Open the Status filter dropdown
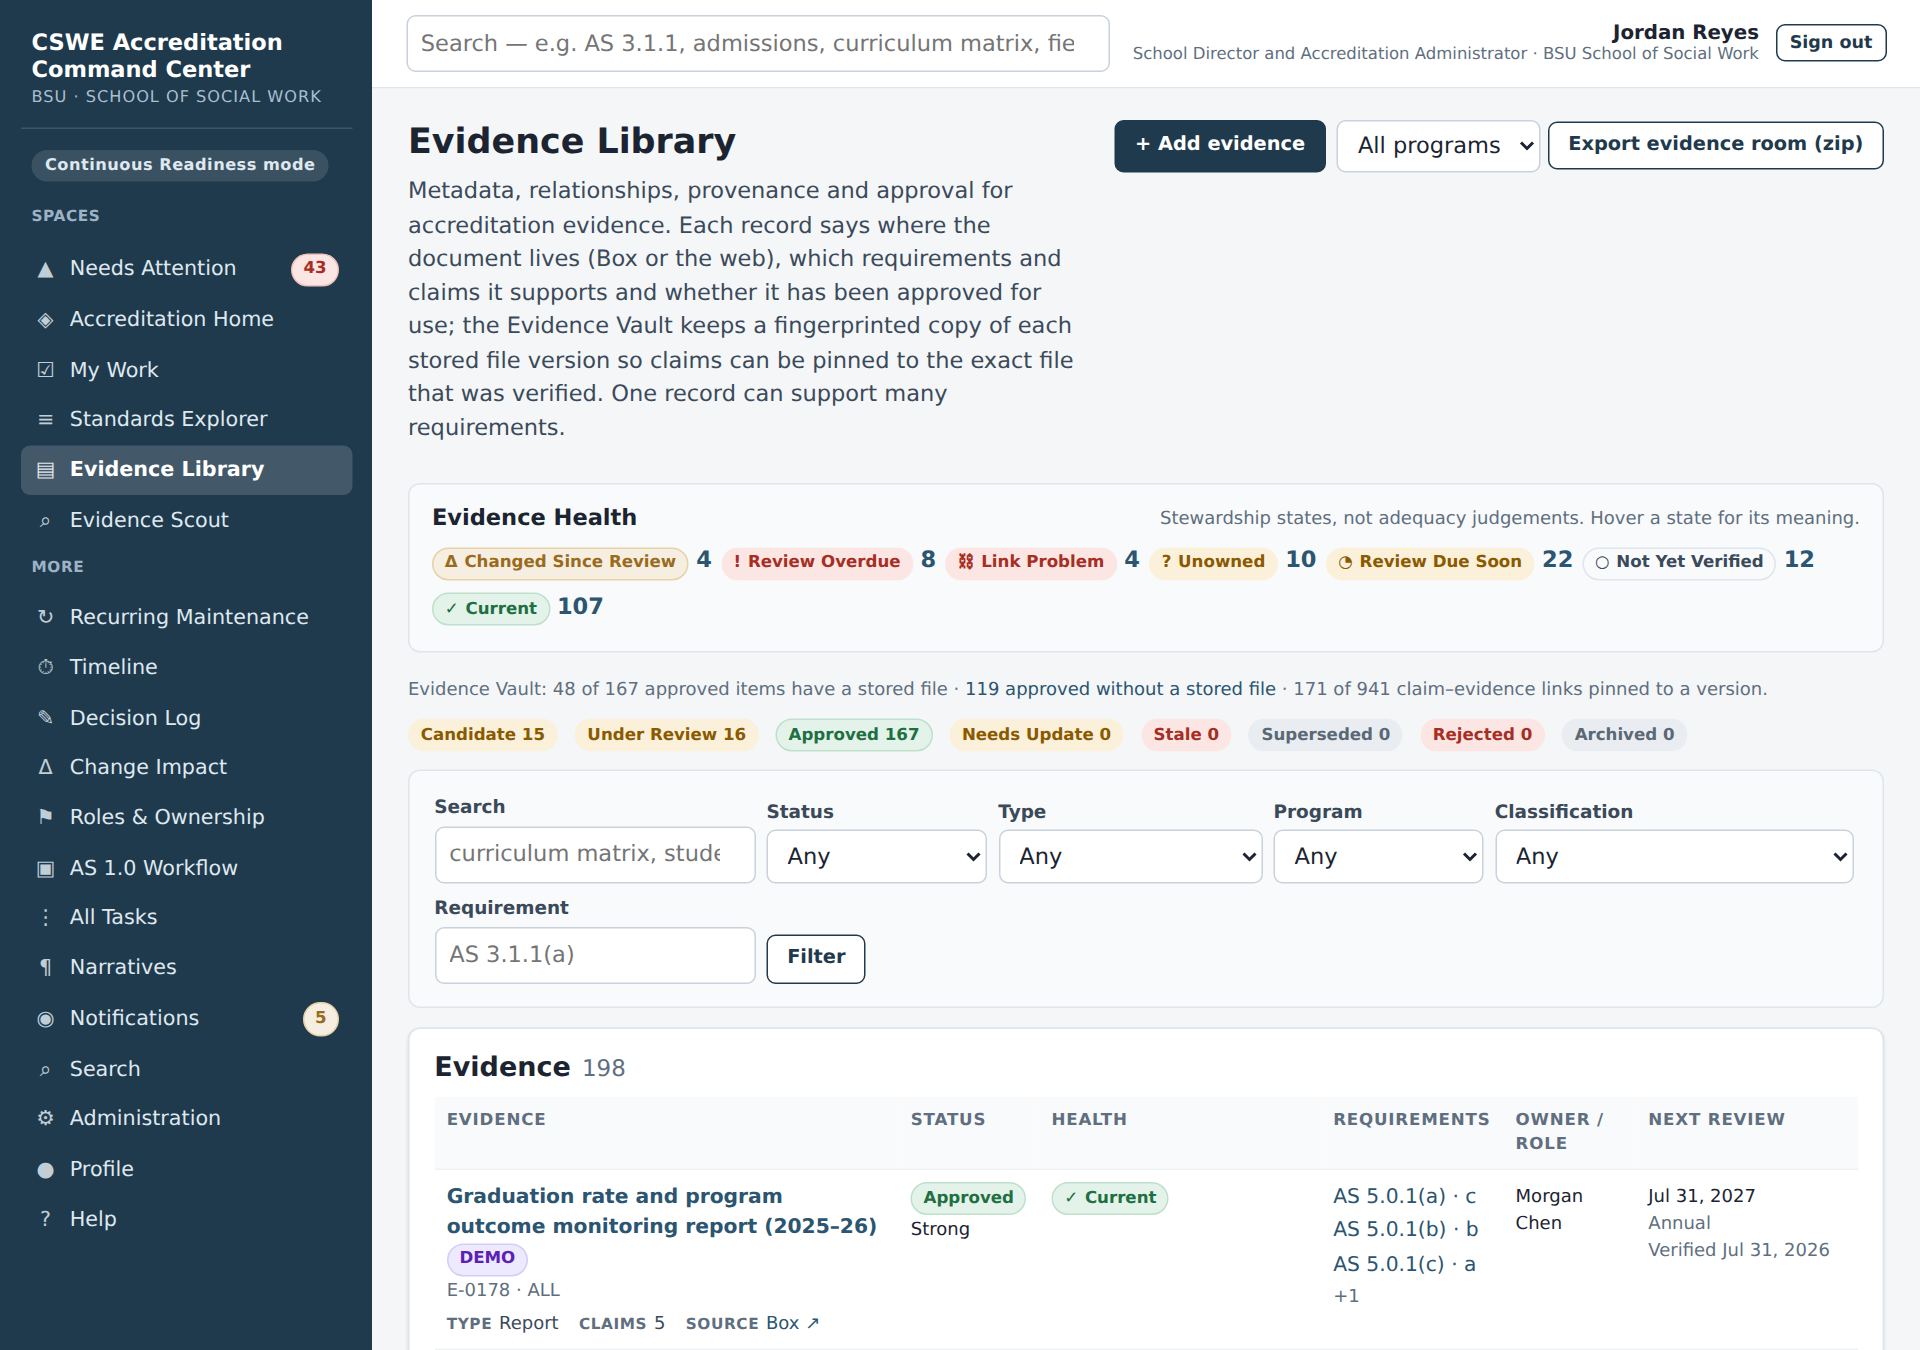The width and height of the screenshot is (1920, 1350). (876, 857)
